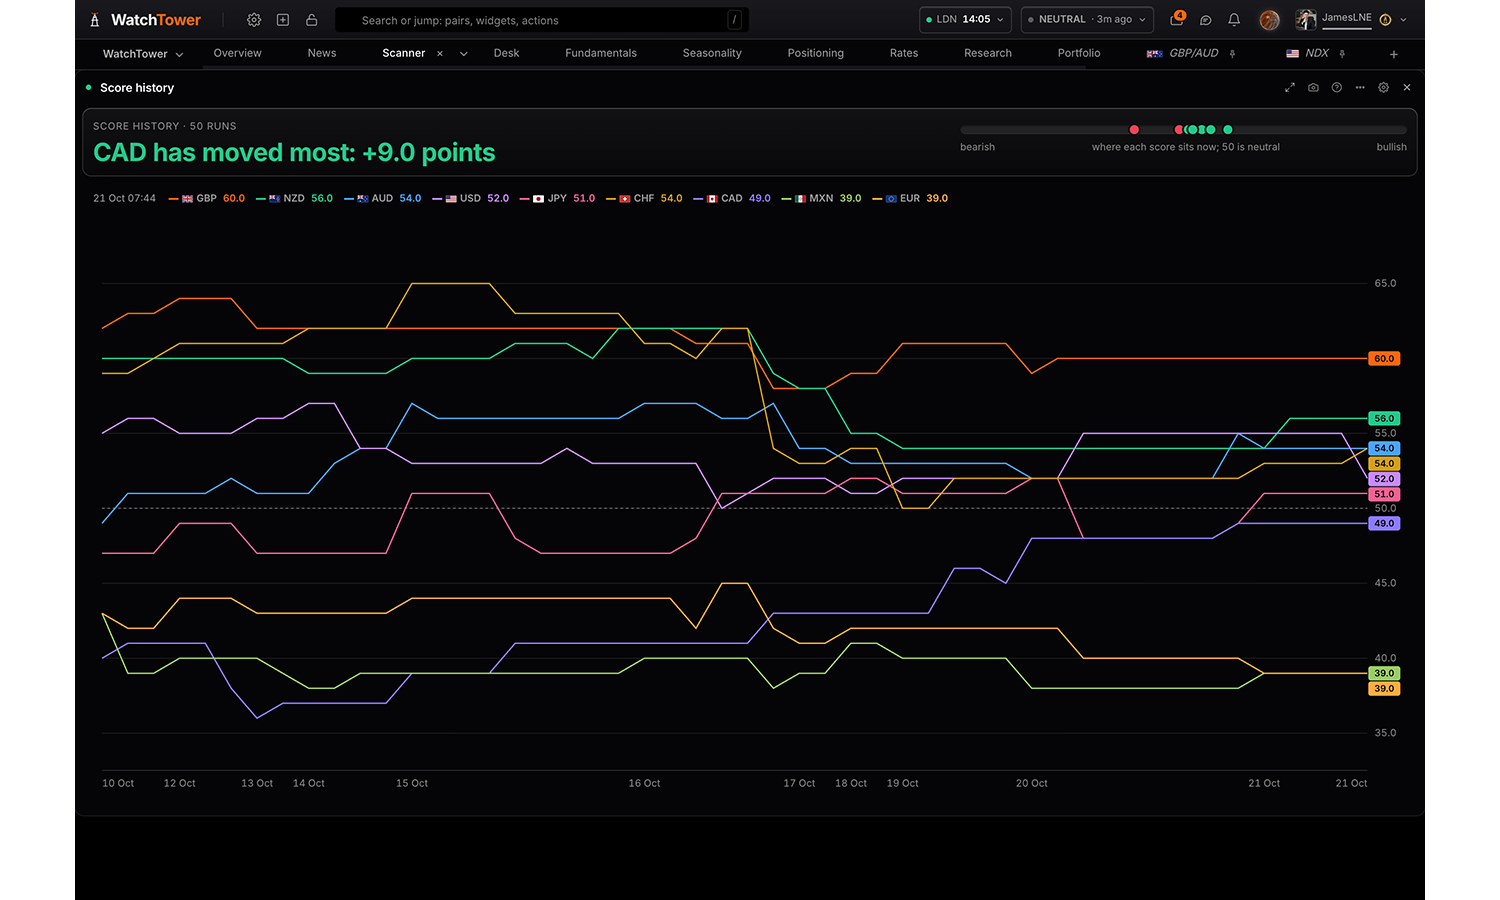Open the LDN 14:05 clock dropdown

[965, 20]
